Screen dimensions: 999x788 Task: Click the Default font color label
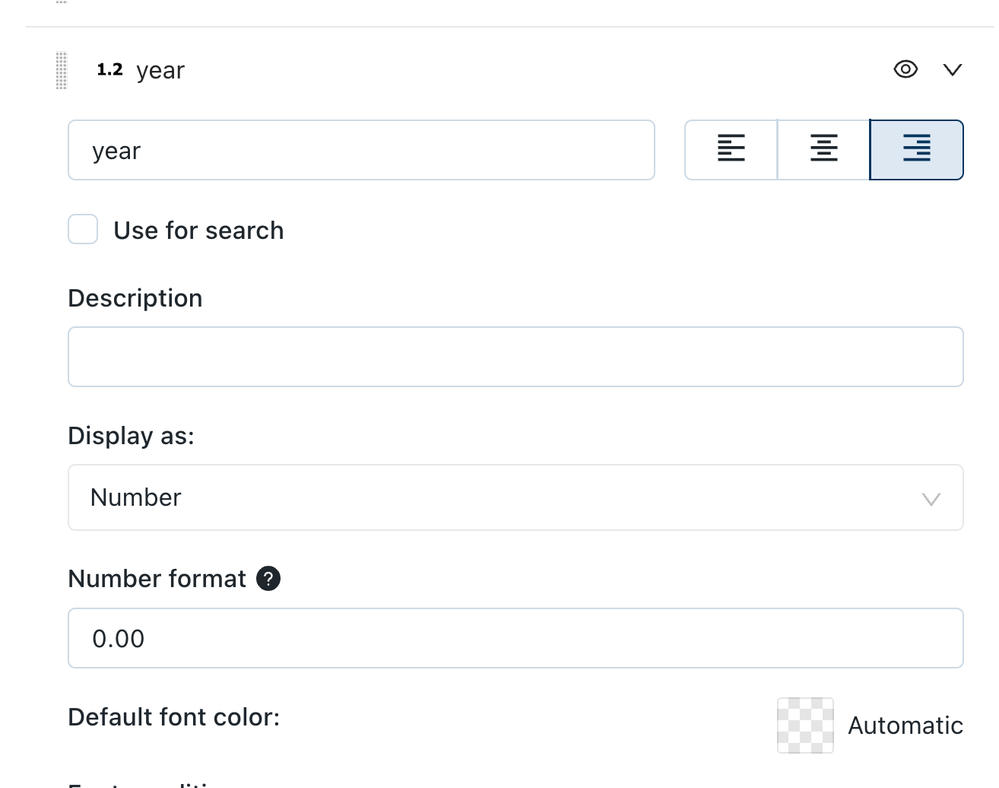[x=174, y=717]
